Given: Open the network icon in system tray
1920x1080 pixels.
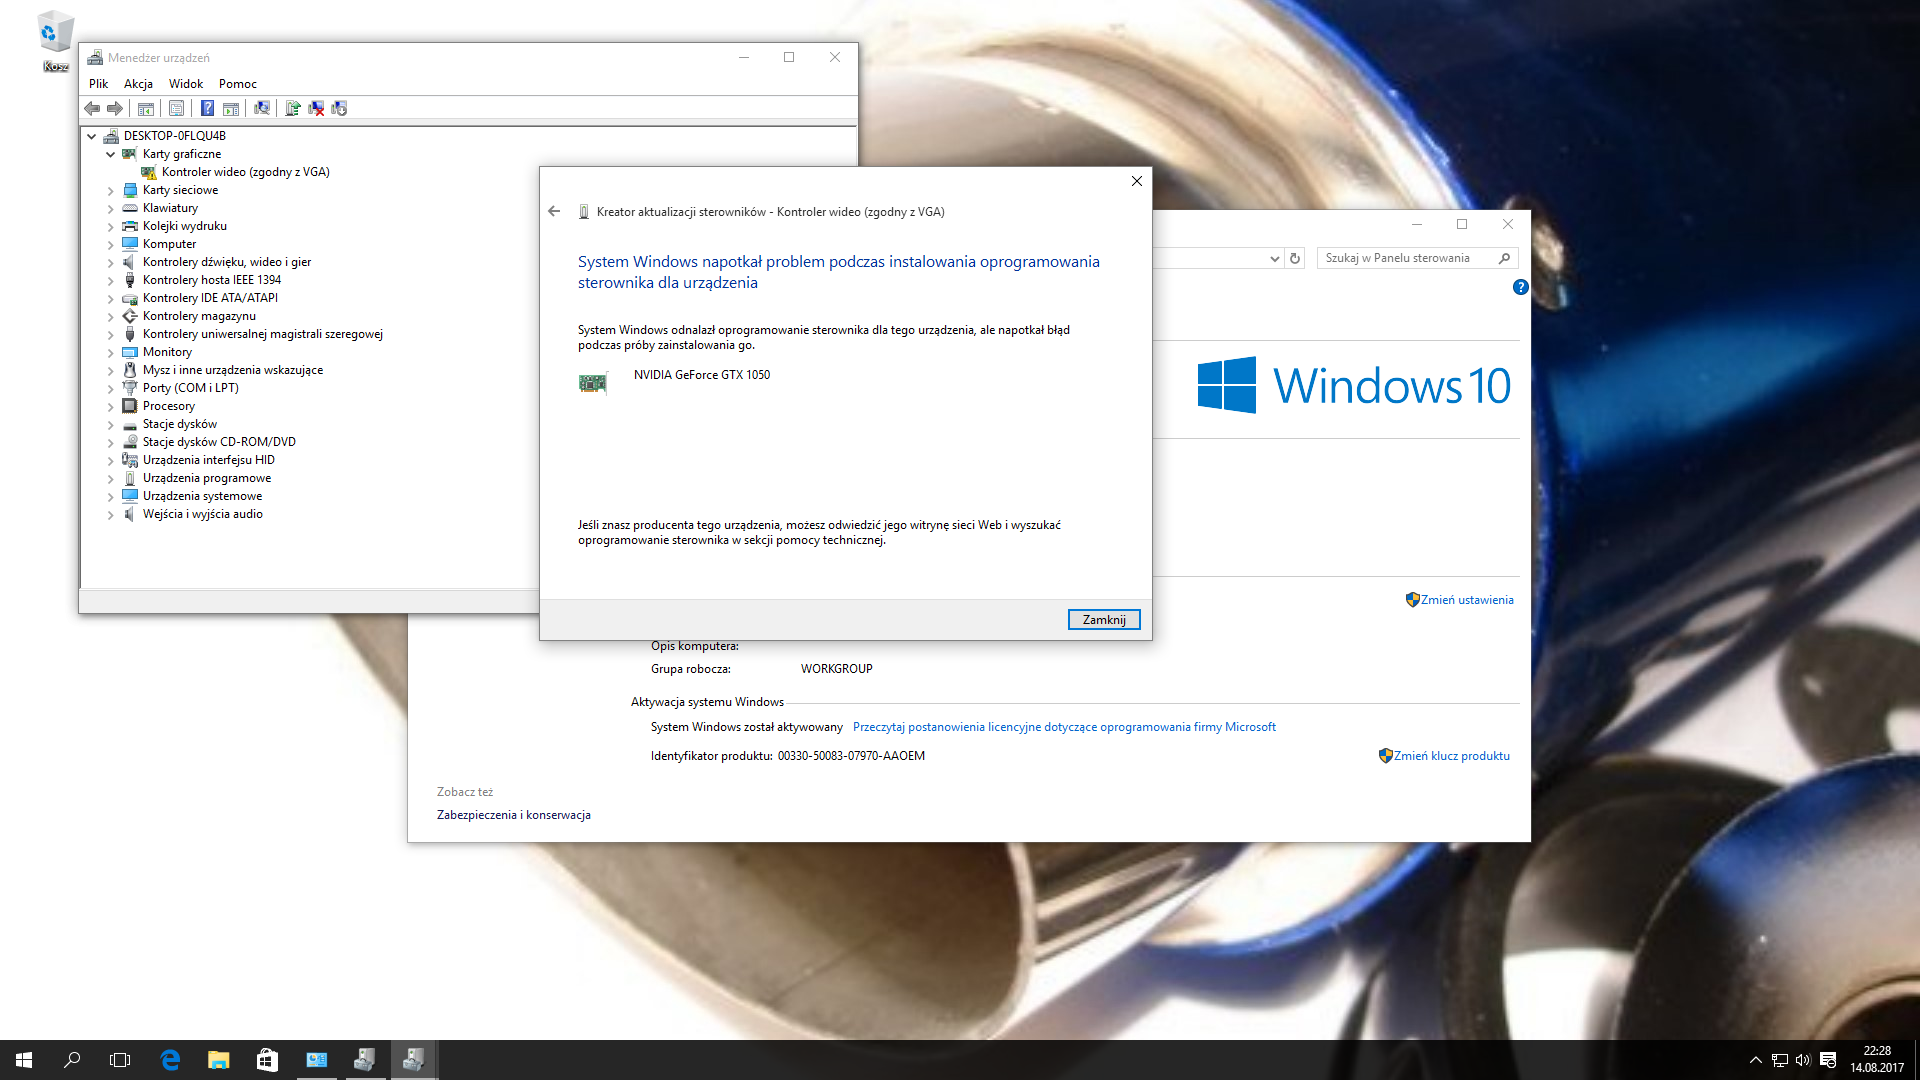Looking at the screenshot, I should [x=1780, y=1060].
